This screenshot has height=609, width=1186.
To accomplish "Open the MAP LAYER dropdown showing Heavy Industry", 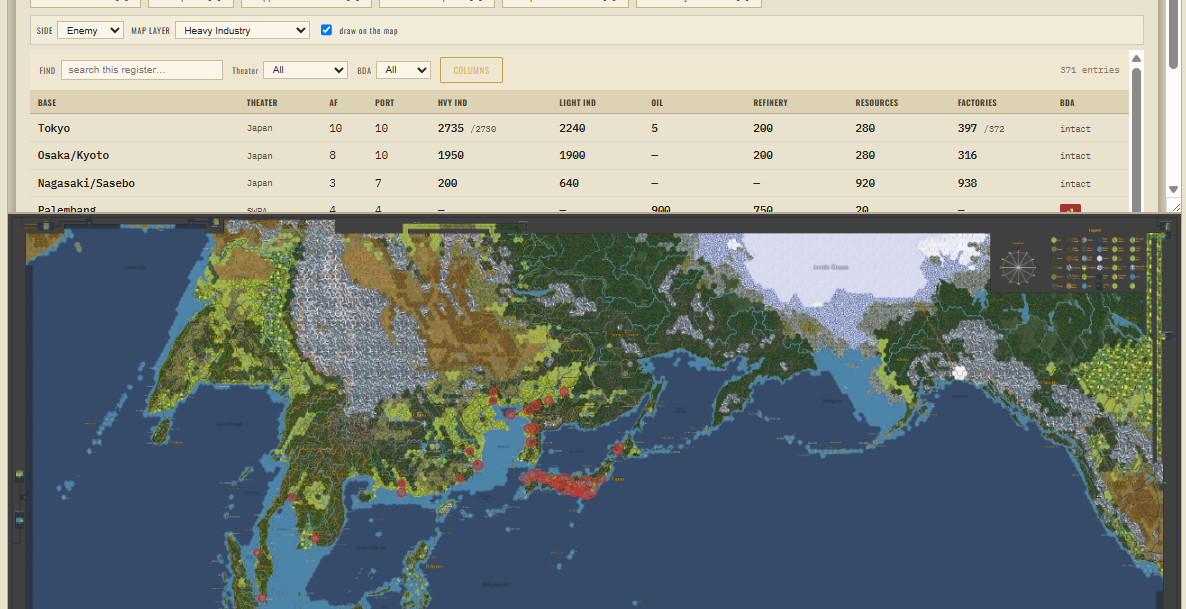I will click(x=242, y=30).
